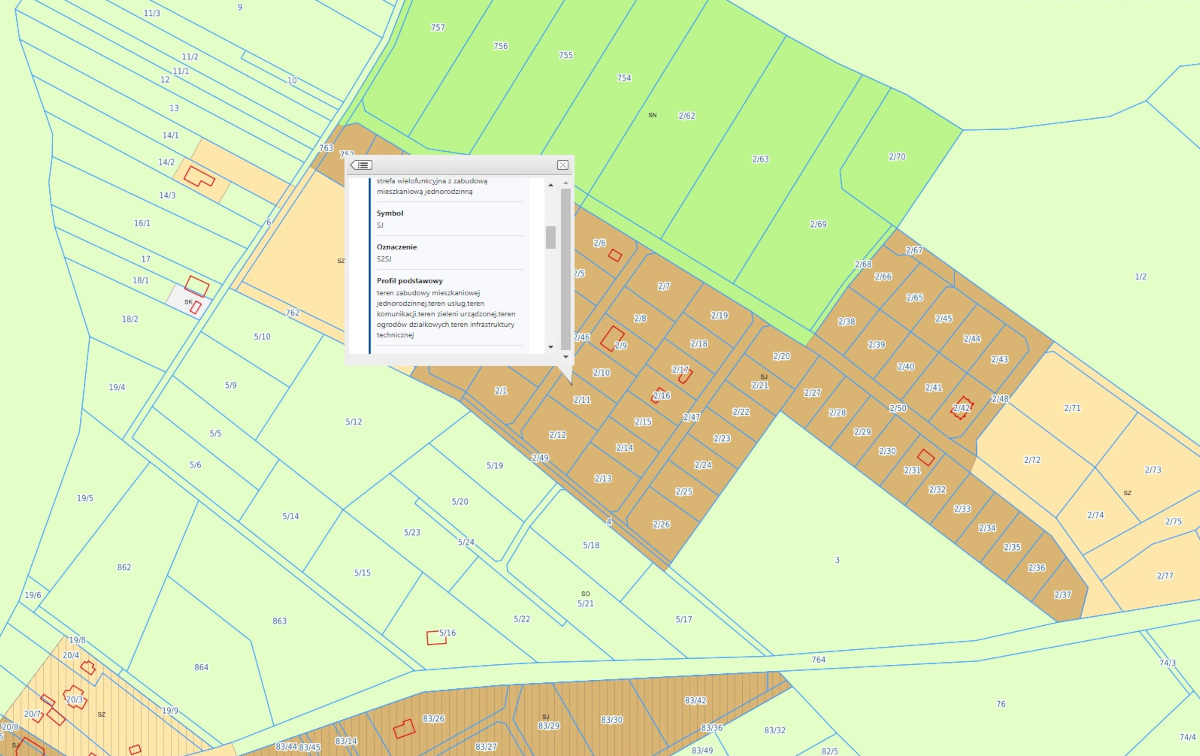Click on parcel number 864
This screenshot has height=756, width=1200.
click(201, 667)
